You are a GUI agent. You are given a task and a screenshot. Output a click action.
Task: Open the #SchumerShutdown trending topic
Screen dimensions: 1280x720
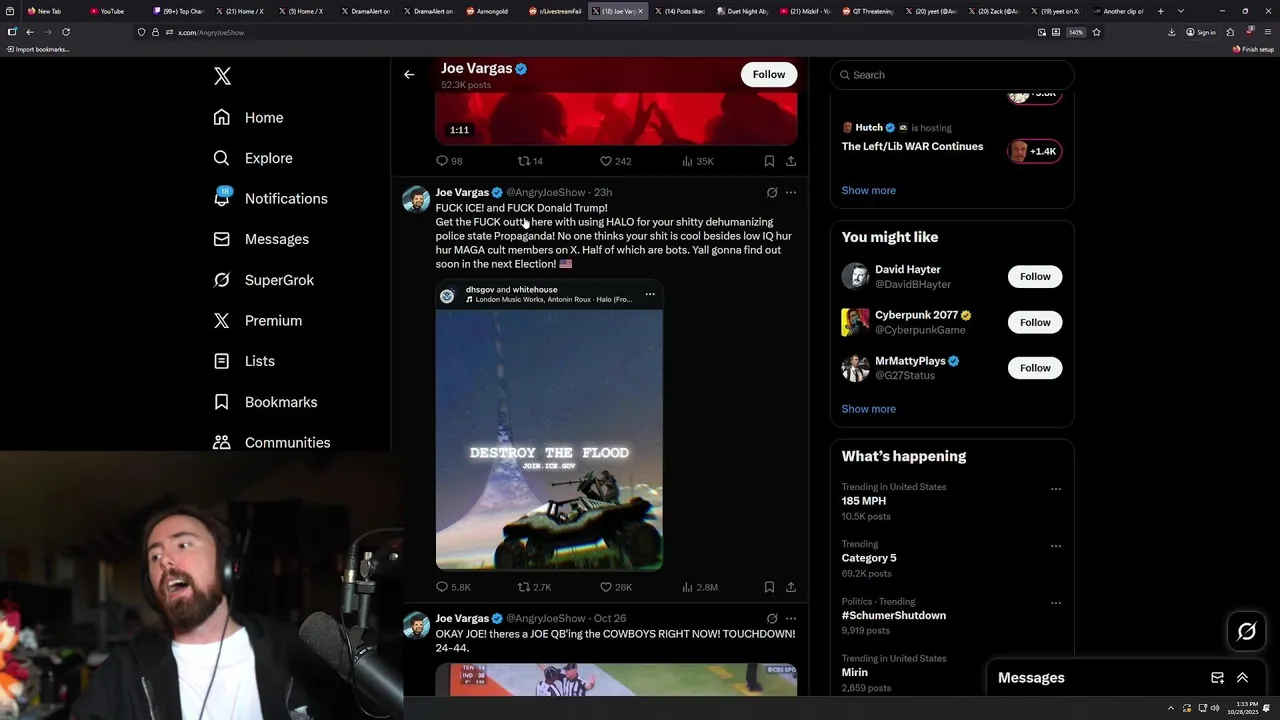pyautogui.click(x=893, y=616)
